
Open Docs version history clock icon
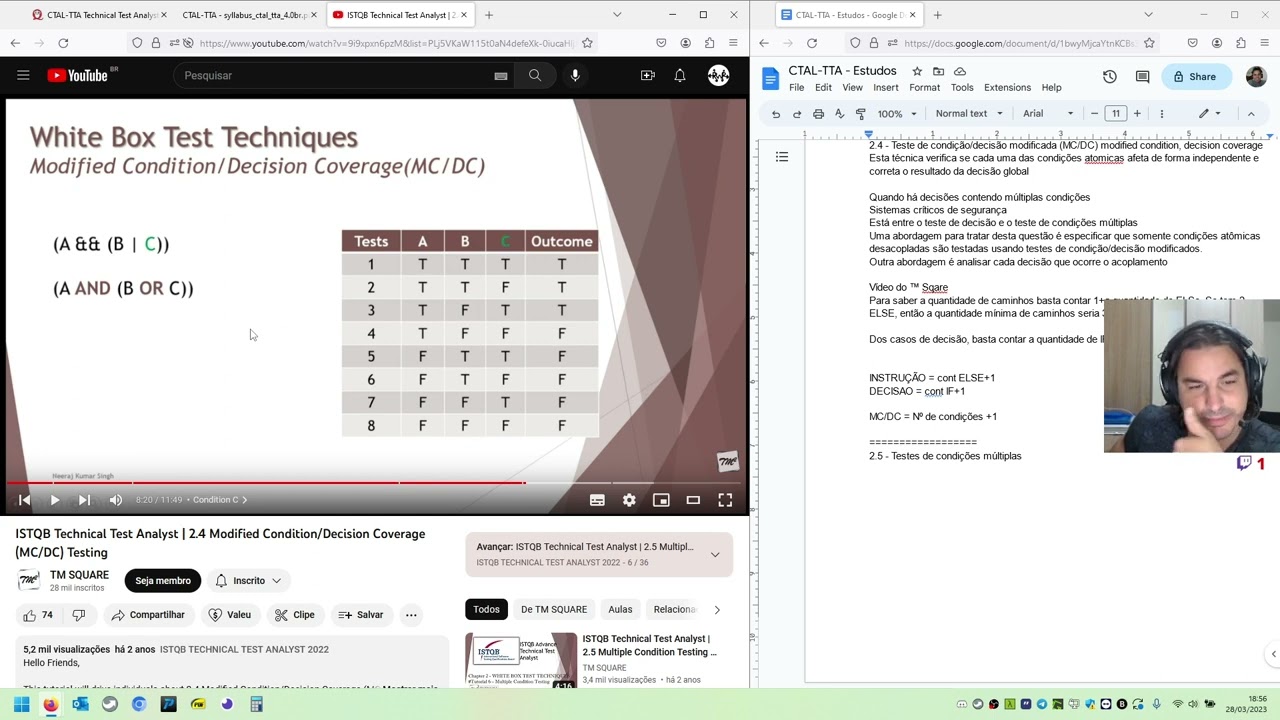click(x=1110, y=77)
